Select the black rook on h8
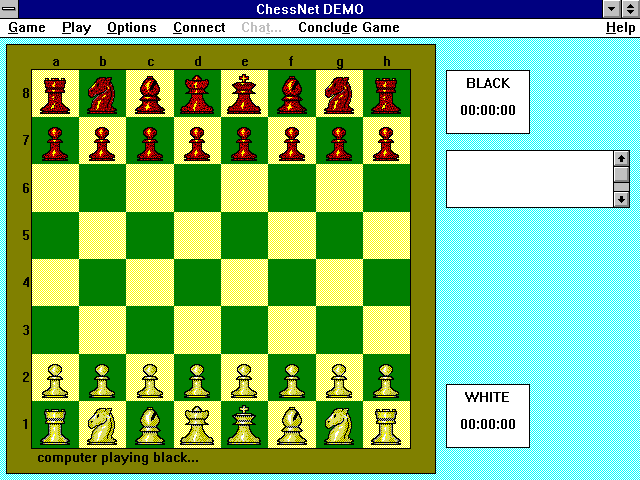This screenshot has height=480, width=640. [386, 96]
